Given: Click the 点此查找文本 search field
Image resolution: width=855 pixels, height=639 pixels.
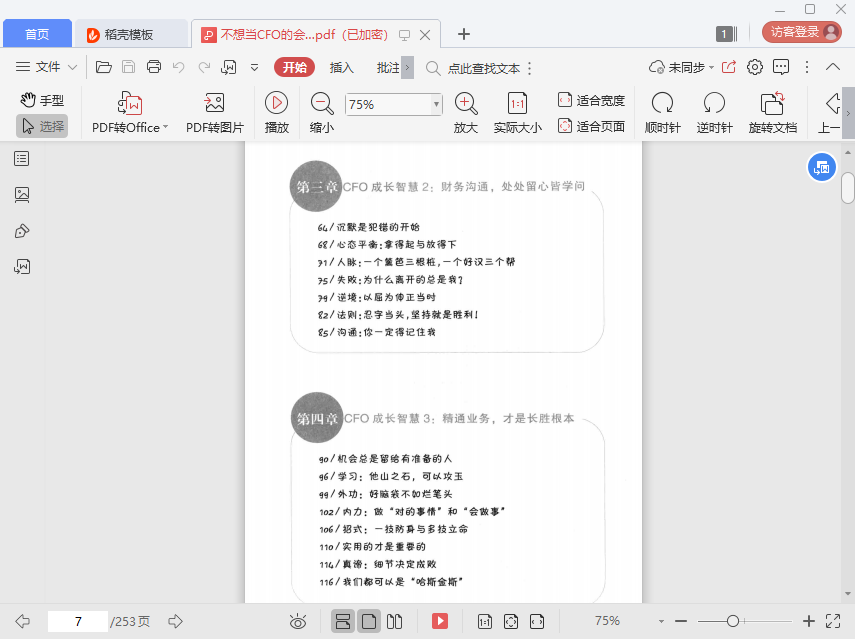Looking at the screenshot, I should point(484,68).
